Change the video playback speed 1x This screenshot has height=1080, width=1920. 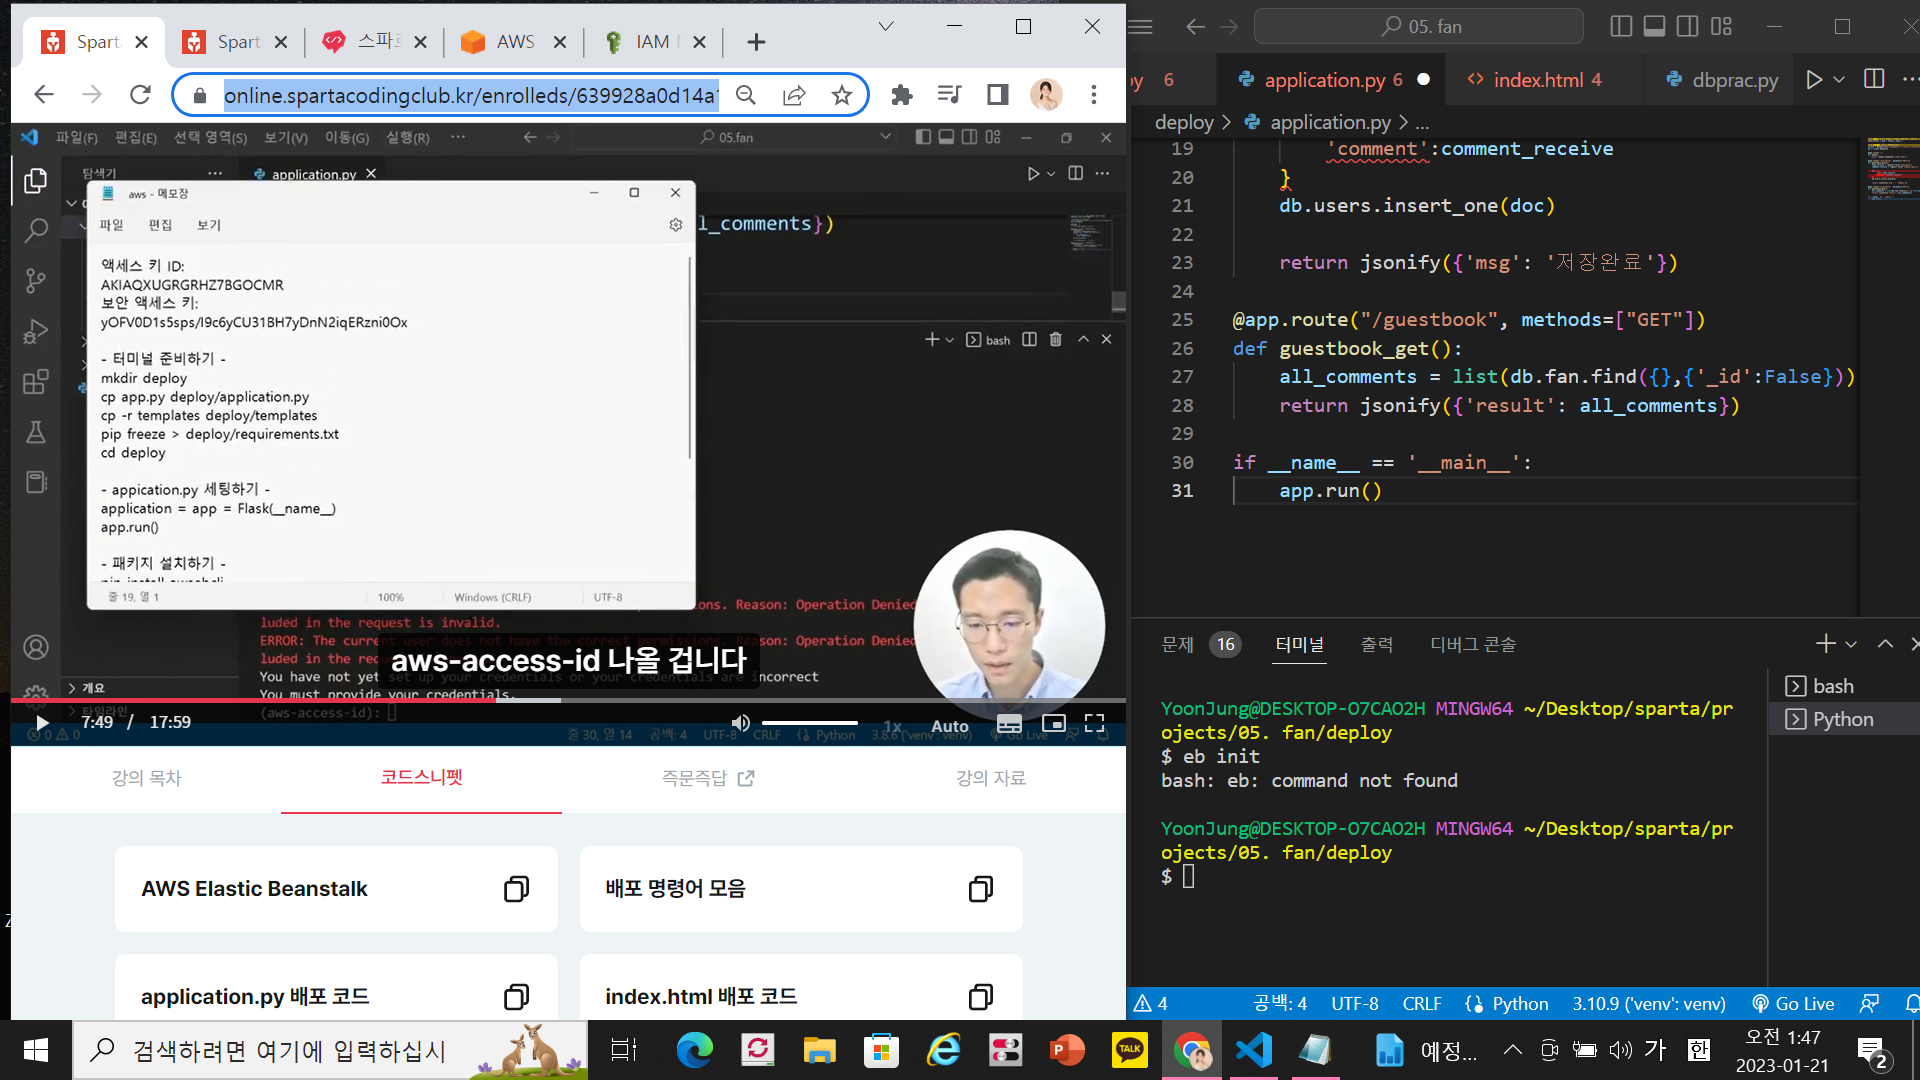[x=892, y=726]
